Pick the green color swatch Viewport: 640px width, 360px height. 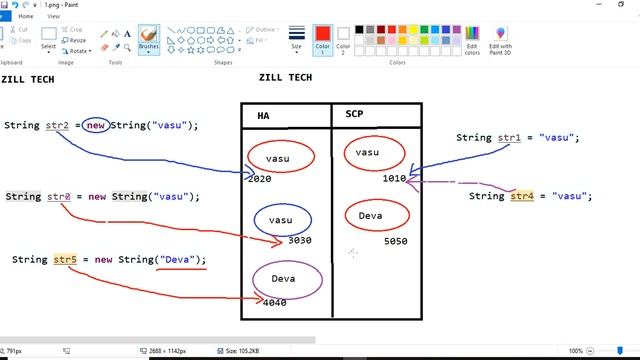pos(424,29)
